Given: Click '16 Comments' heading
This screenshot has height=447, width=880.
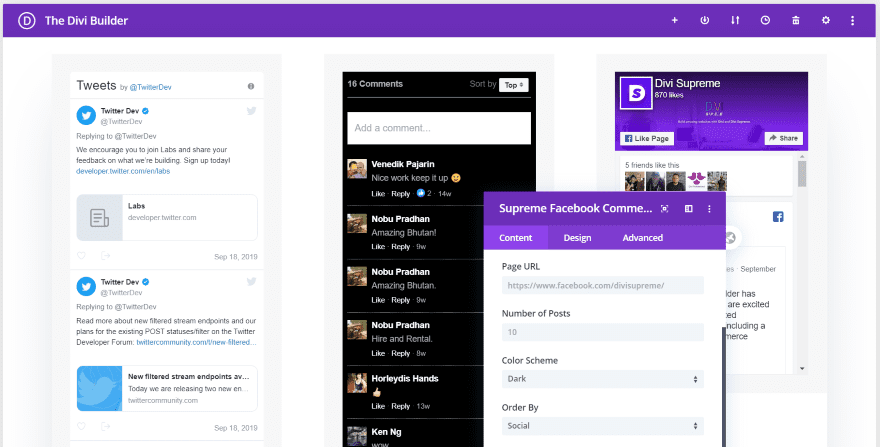Looking at the screenshot, I should pyautogui.click(x=375, y=84).
